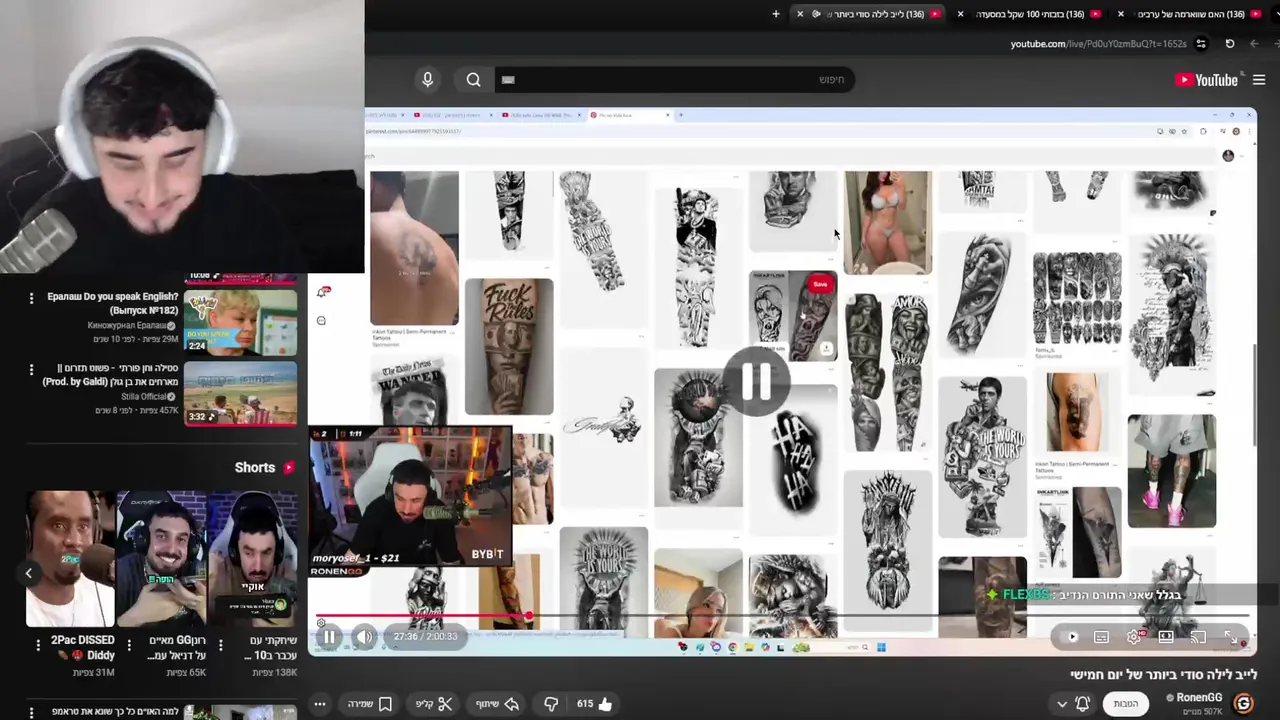Open the RonenGG channel avatar

tap(1243, 704)
